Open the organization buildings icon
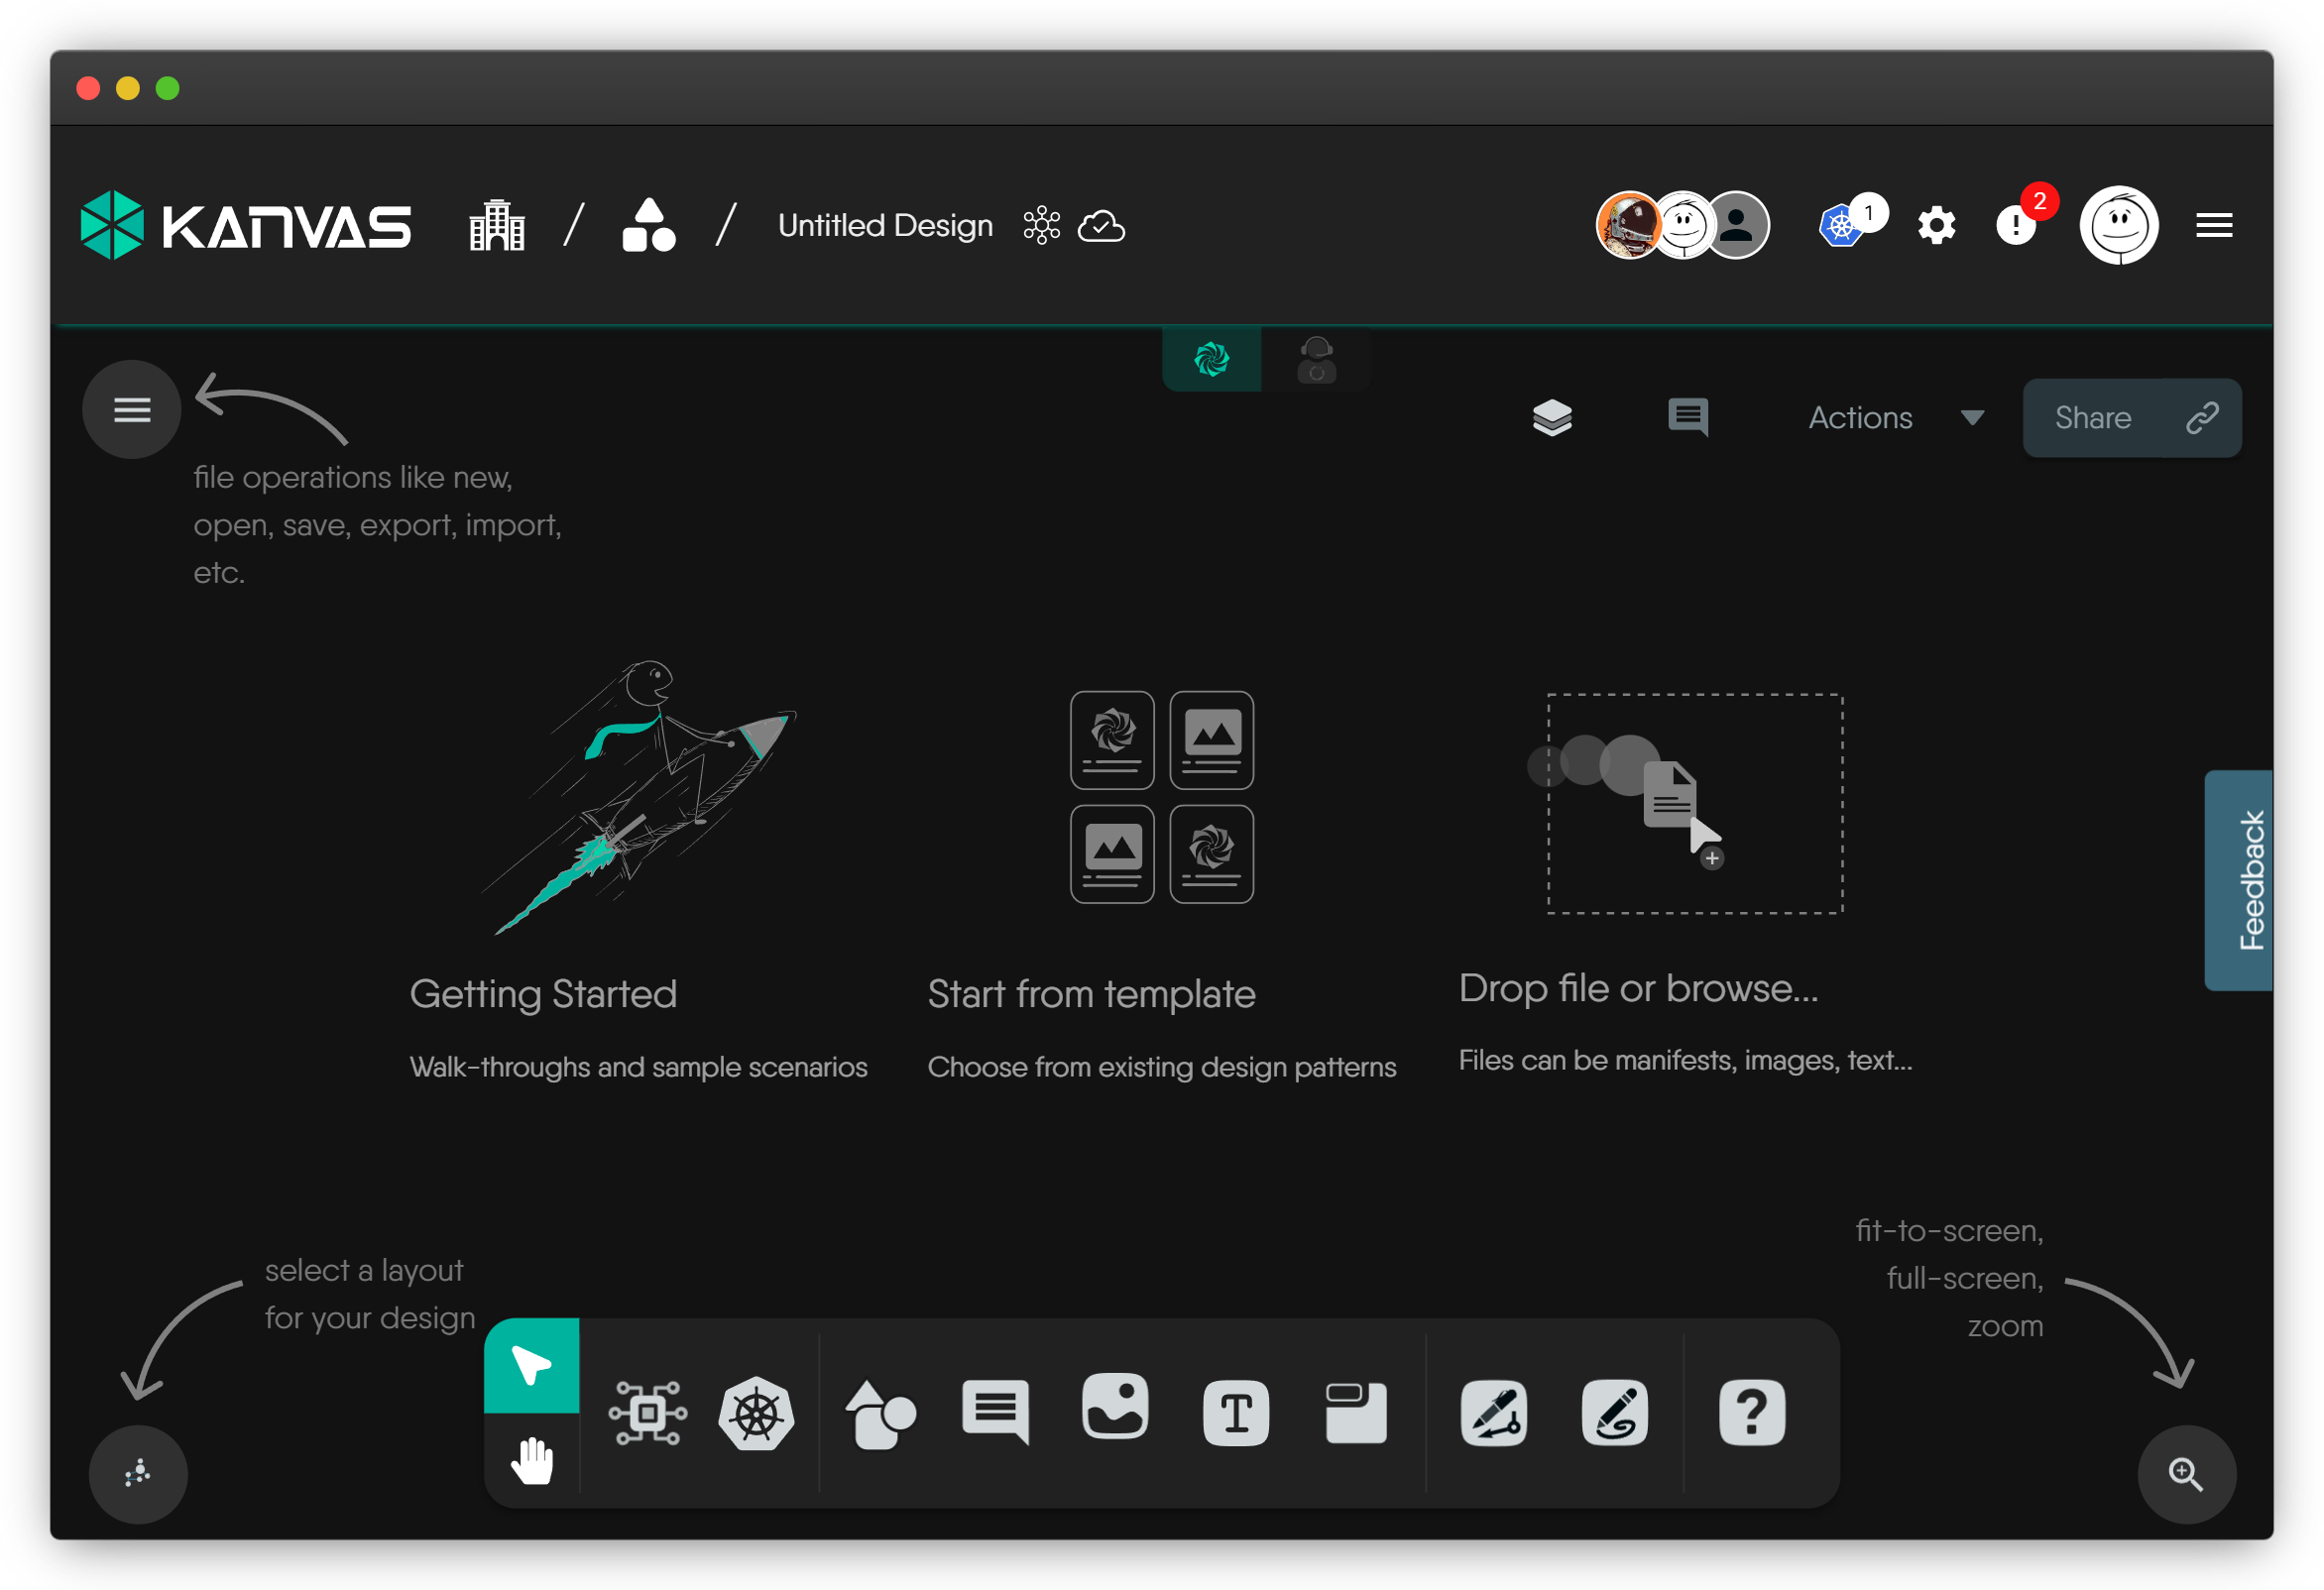The height and width of the screenshot is (1590, 2324). point(497,225)
